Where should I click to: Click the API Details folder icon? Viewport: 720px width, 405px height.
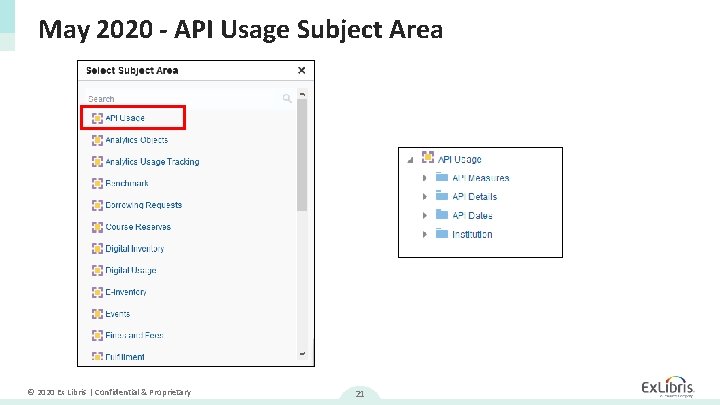(442, 196)
